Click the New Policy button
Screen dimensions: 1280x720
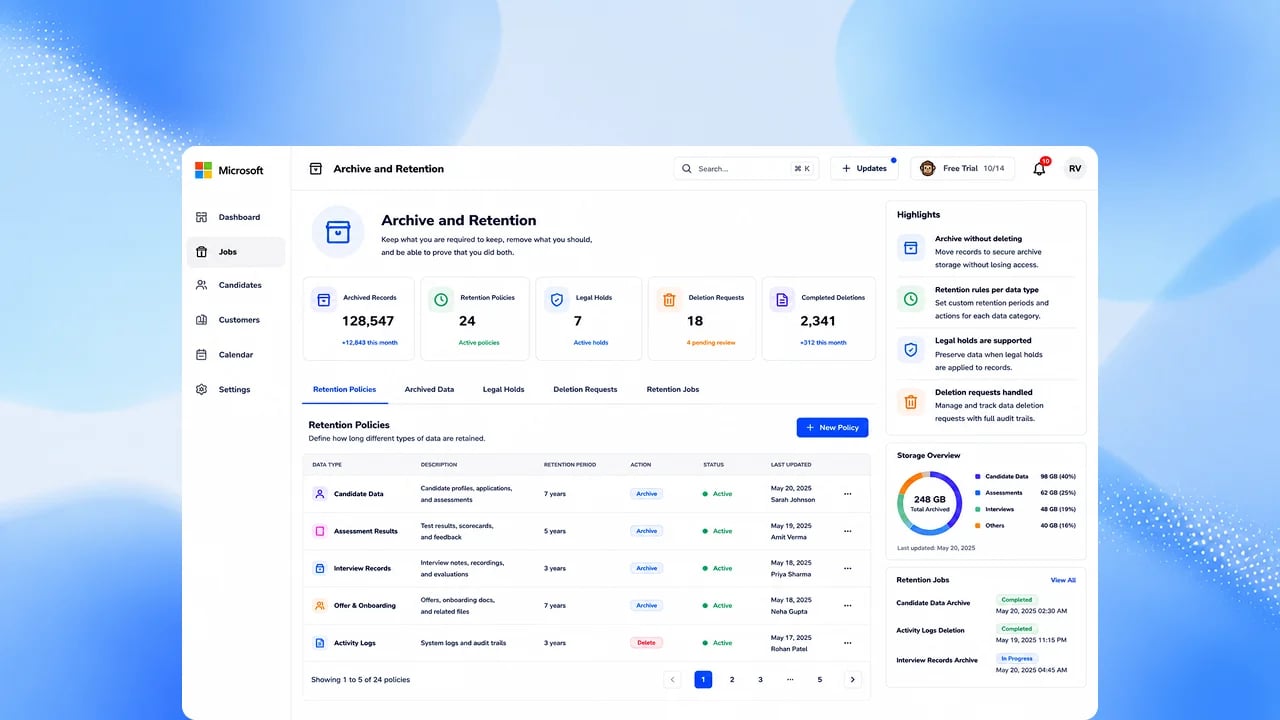coord(832,427)
